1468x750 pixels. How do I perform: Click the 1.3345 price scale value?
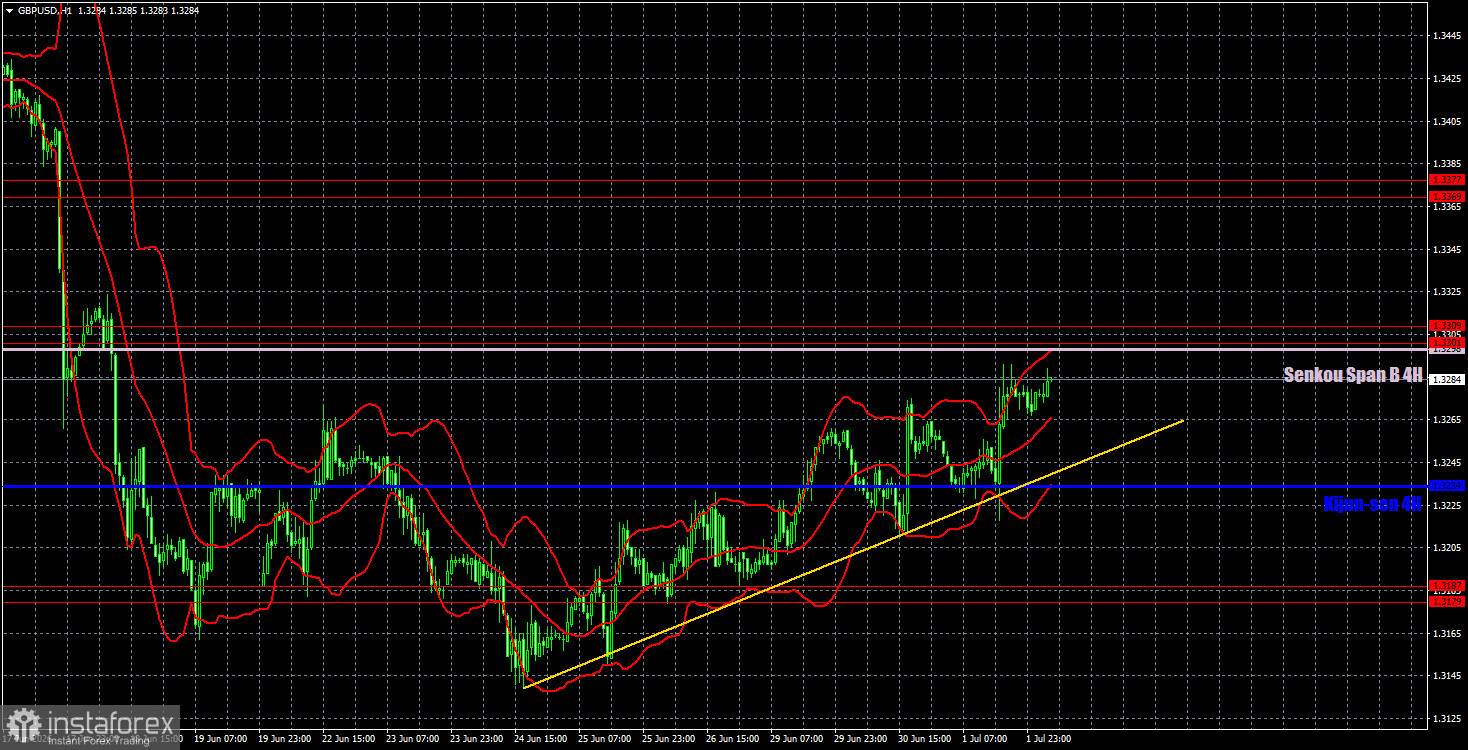click(x=1446, y=250)
